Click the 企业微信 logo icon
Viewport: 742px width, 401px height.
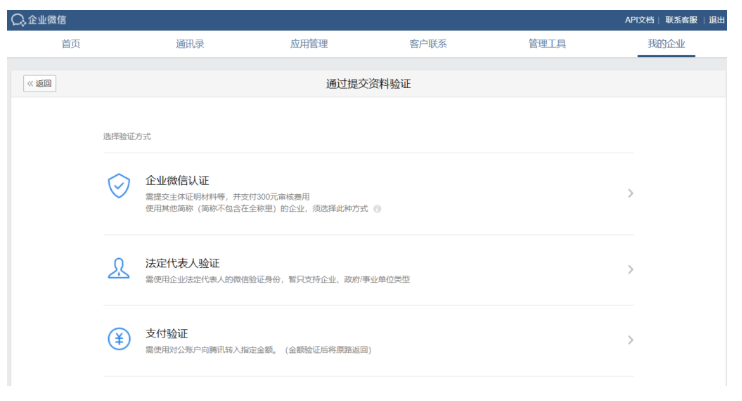pyautogui.click(x=18, y=20)
